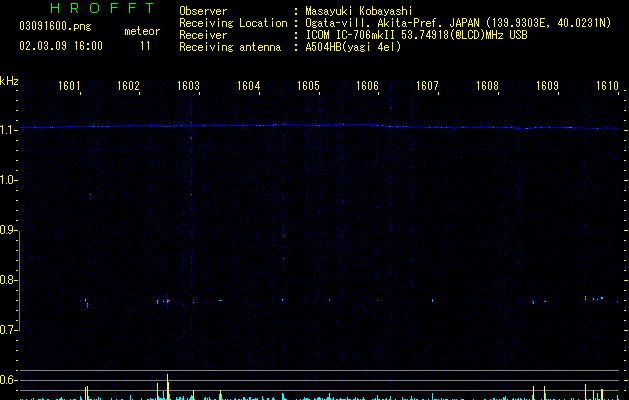Click the 1603 time marker
This screenshot has width=629, height=400.
click(189, 86)
